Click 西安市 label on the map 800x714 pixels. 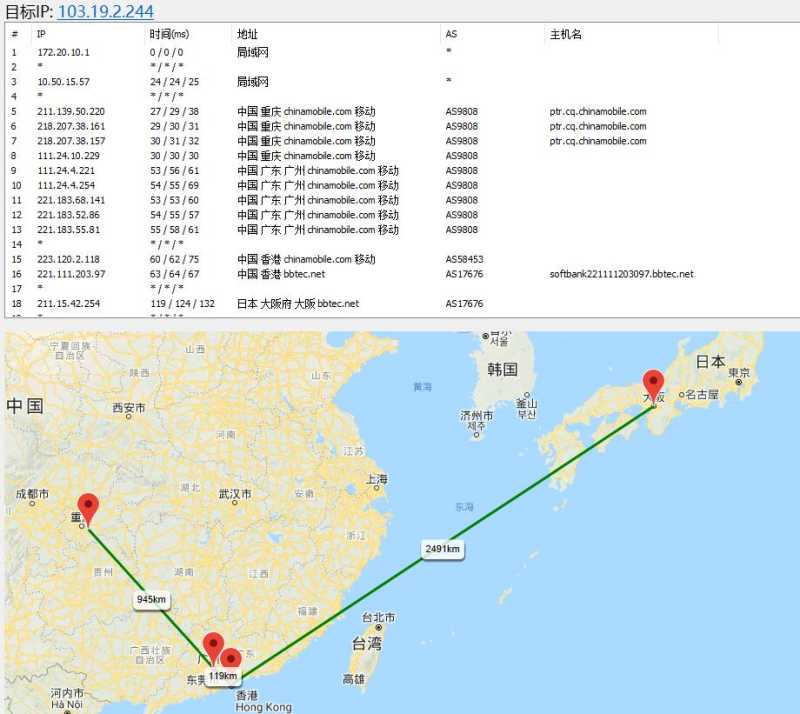tap(129, 407)
